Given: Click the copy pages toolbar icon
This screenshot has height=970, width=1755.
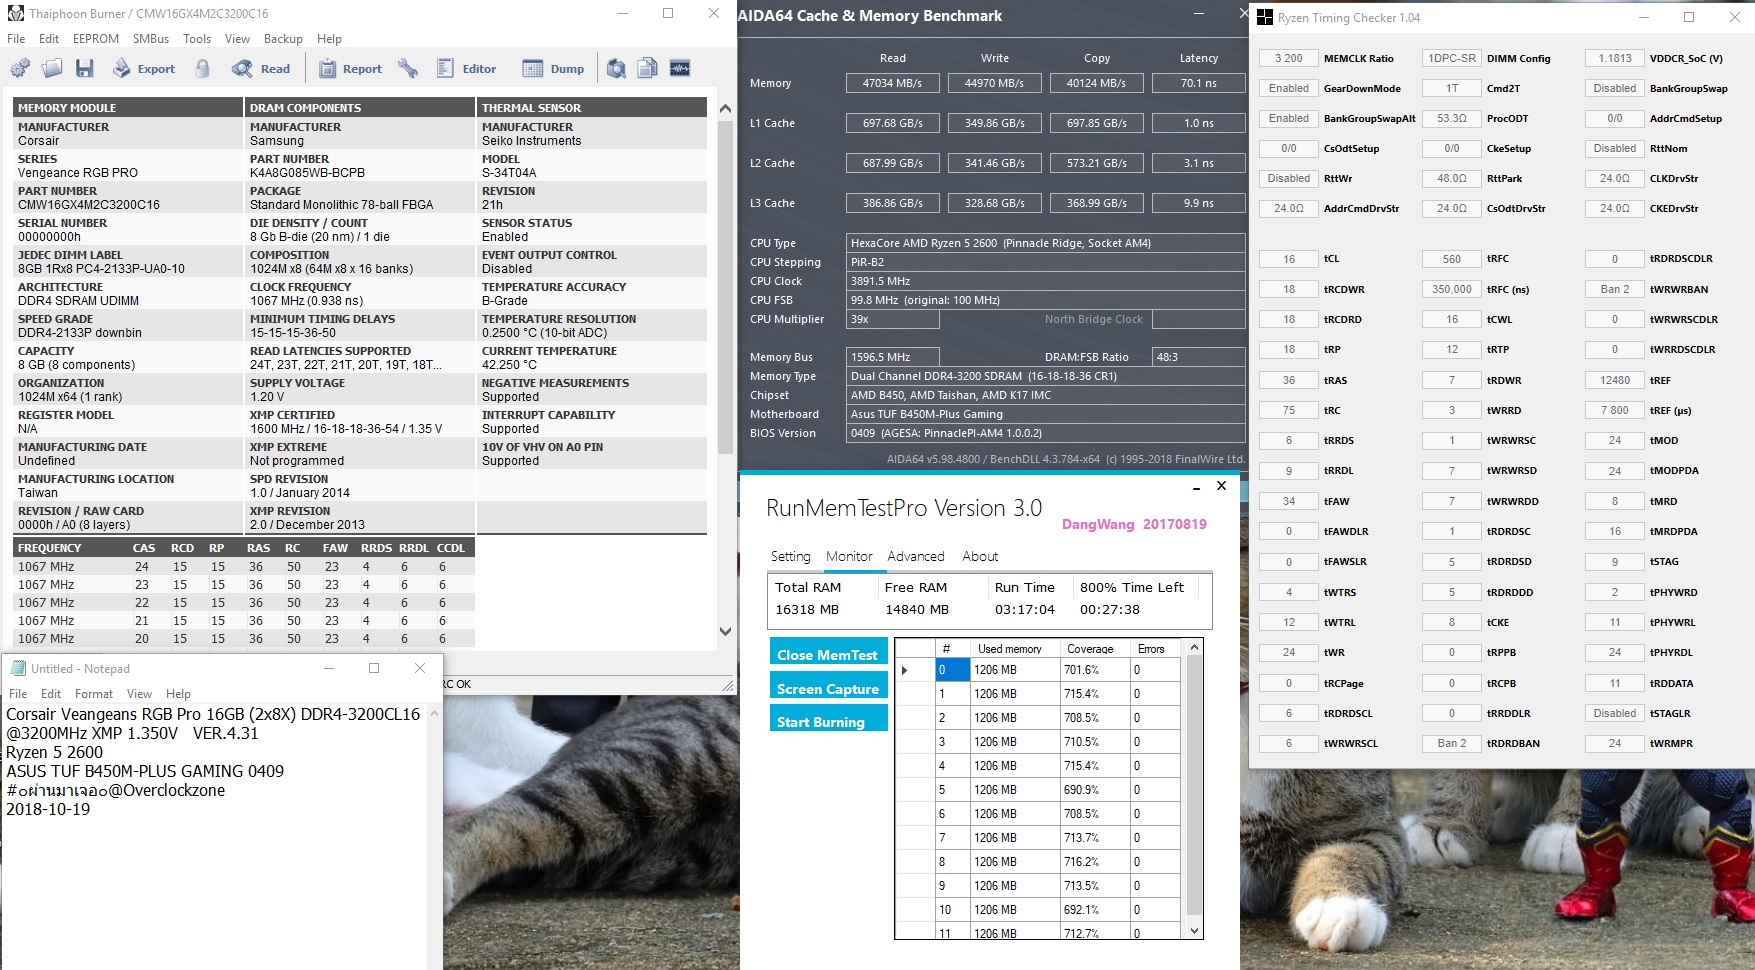Looking at the screenshot, I should pyautogui.click(x=648, y=68).
